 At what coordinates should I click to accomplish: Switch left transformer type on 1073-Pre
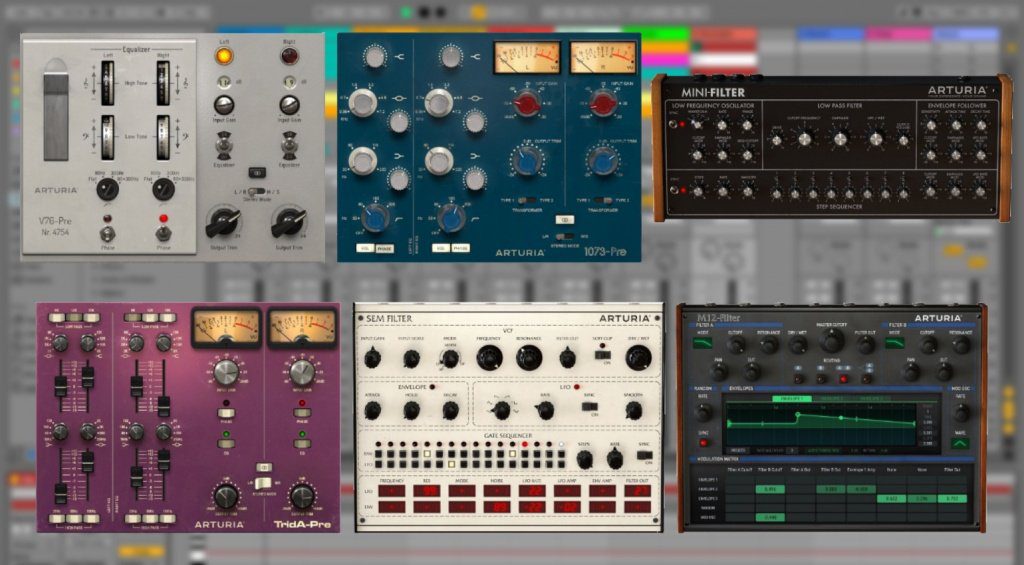point(527,201)
